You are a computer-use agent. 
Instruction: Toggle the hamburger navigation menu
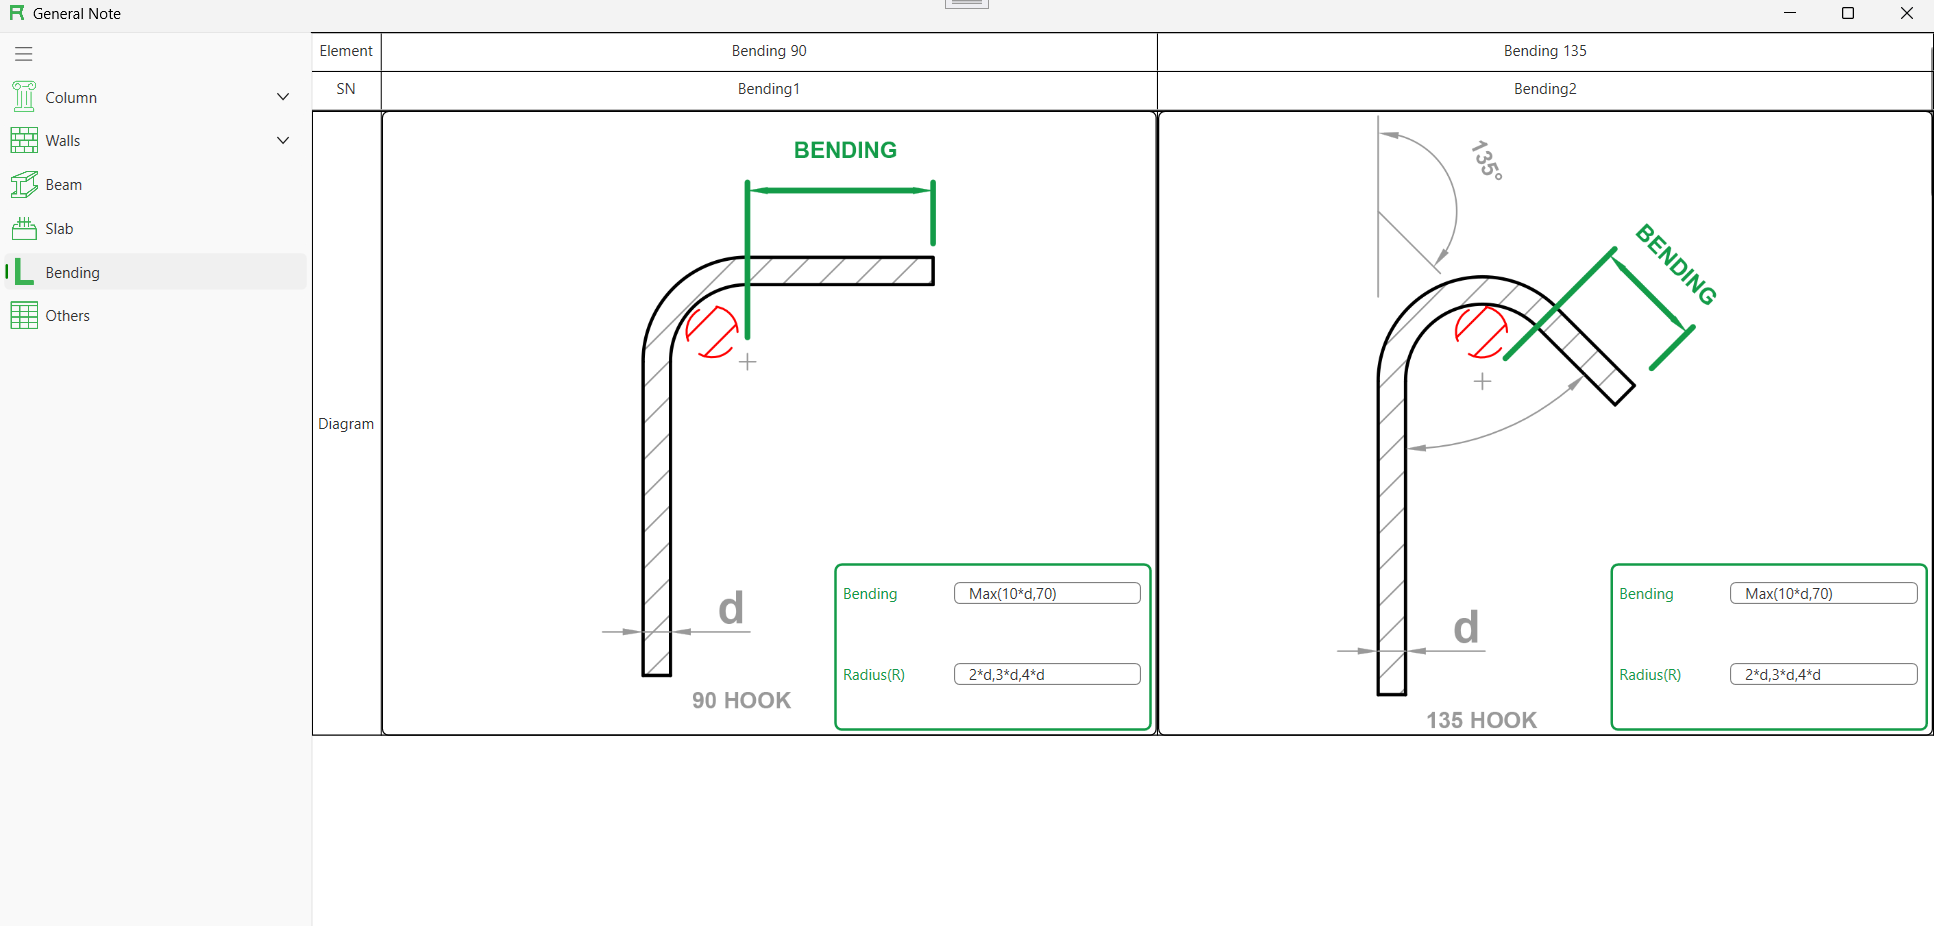(24, 54)
